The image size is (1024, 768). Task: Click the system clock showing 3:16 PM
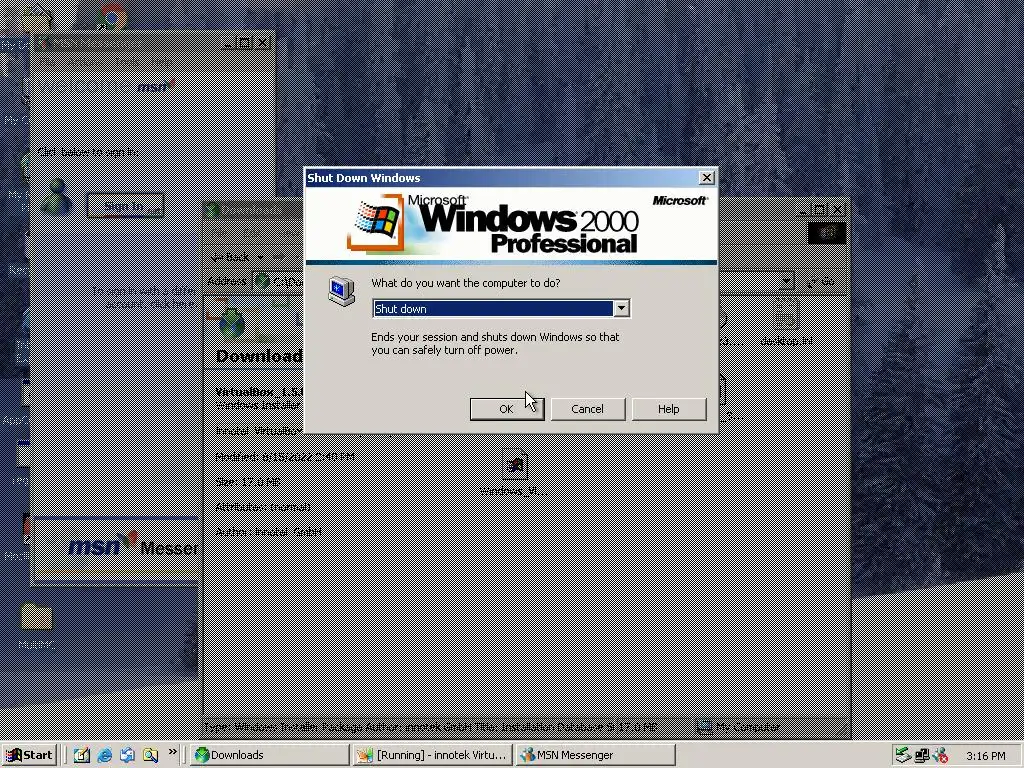(986, 756)
